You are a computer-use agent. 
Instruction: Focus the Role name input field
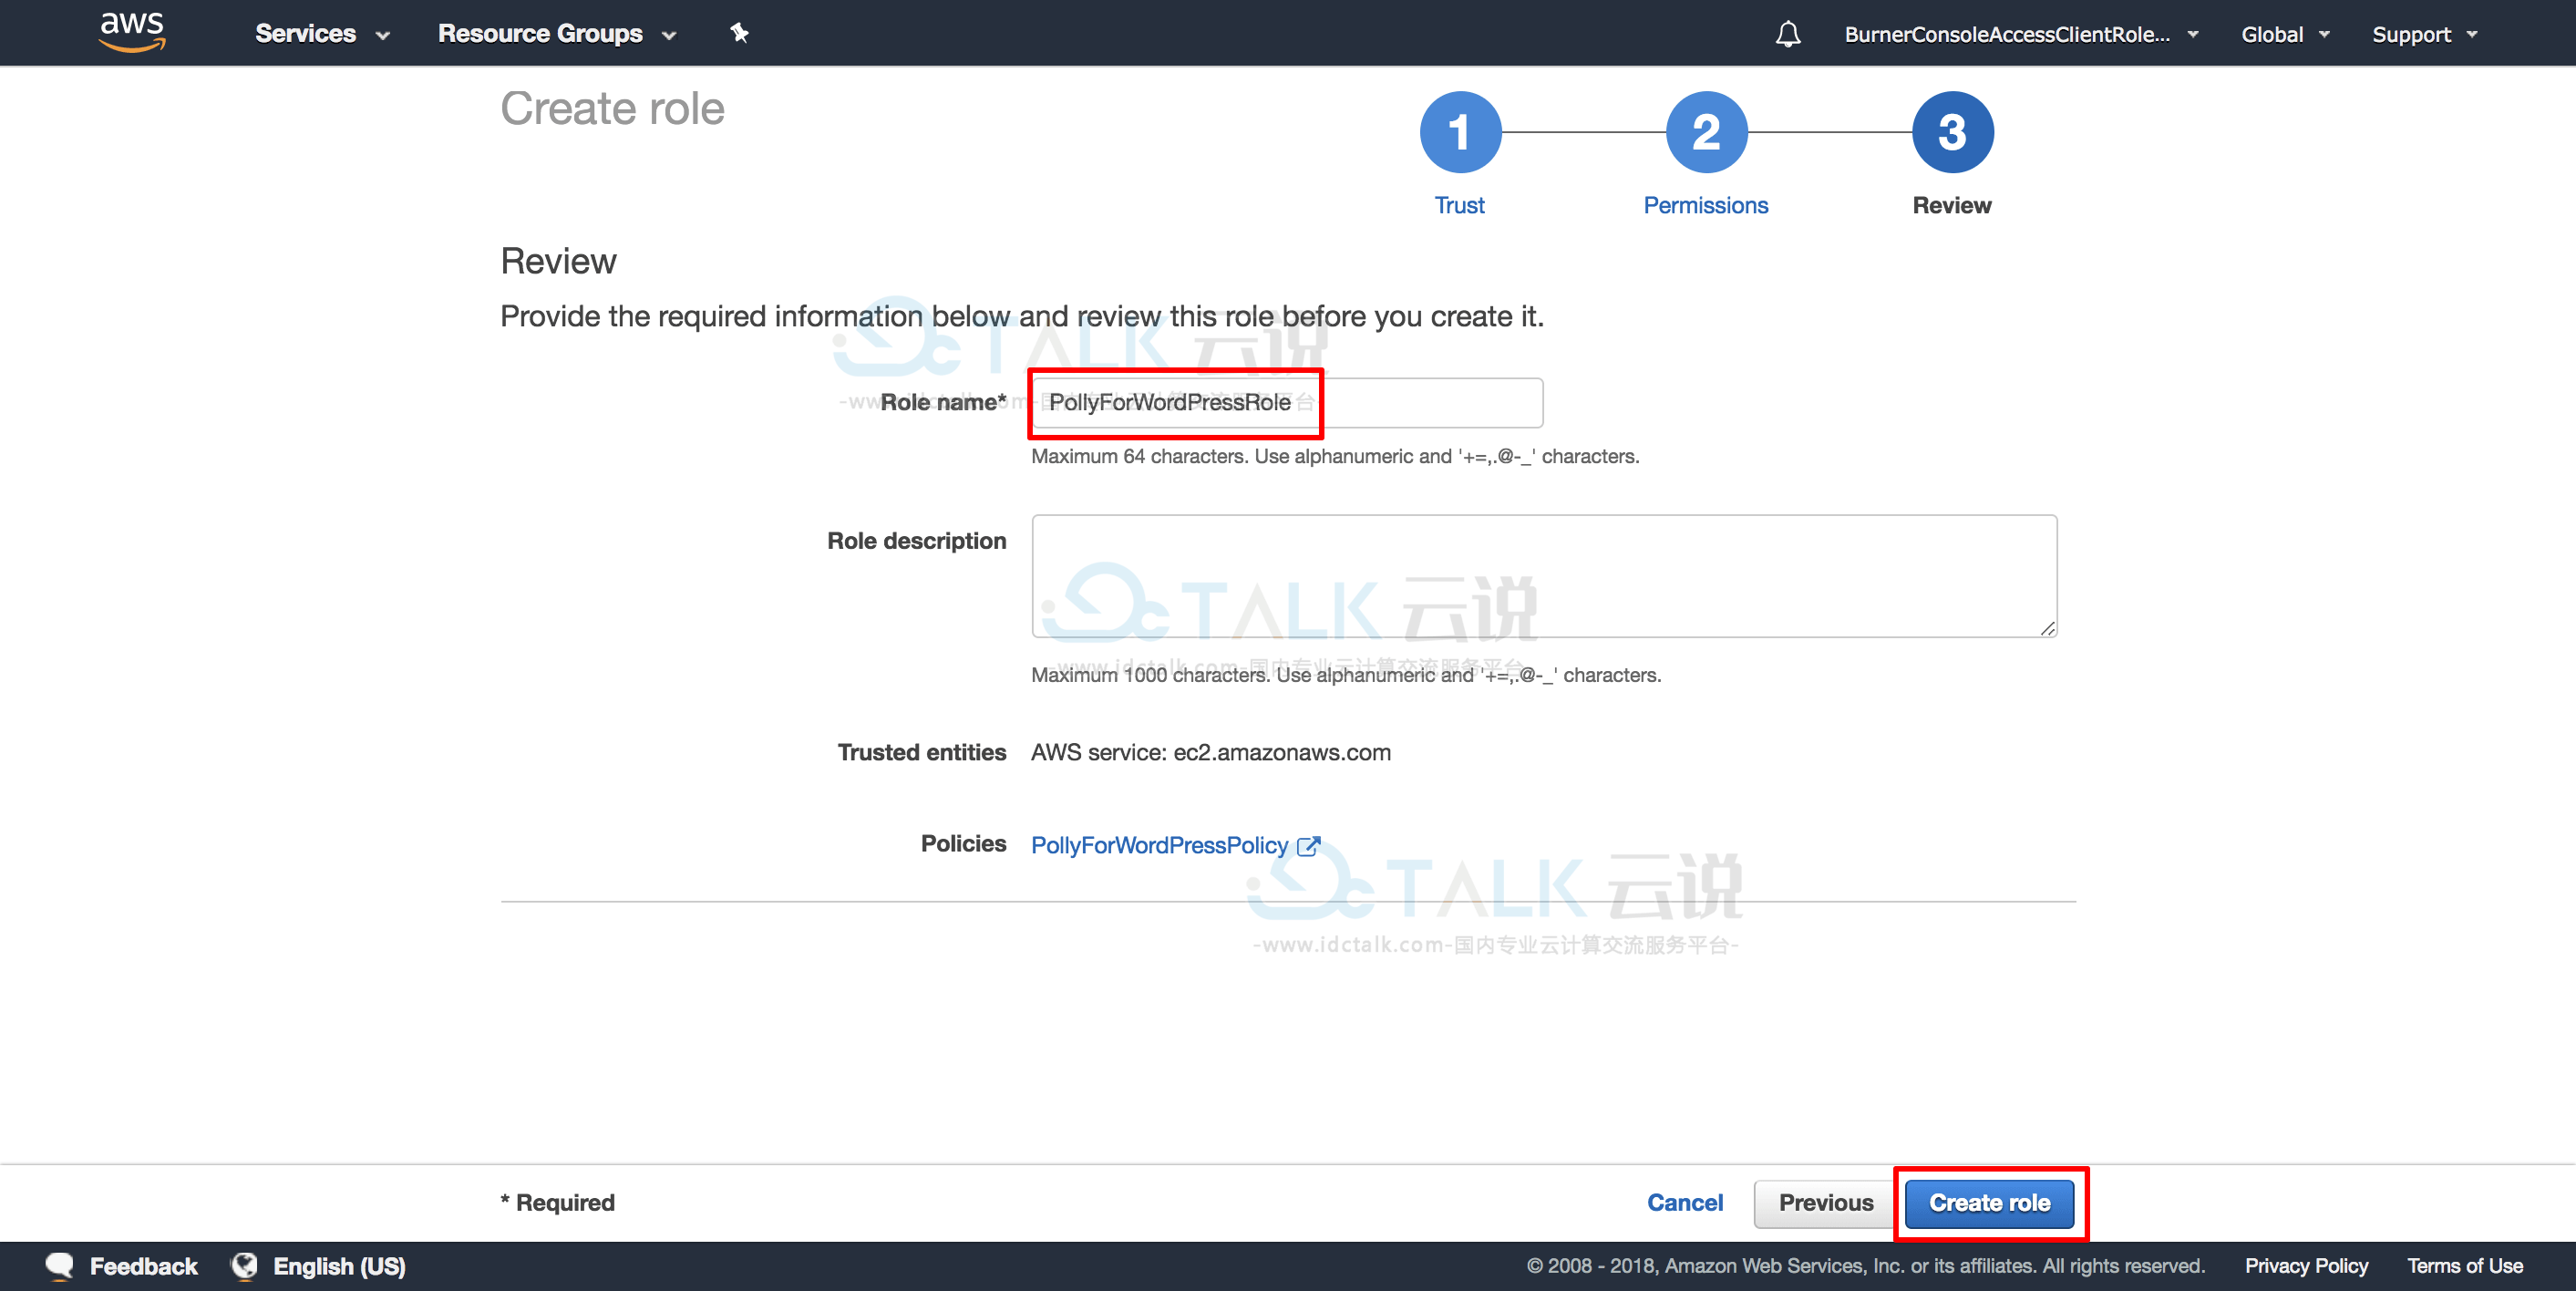tap(1287, 402)
